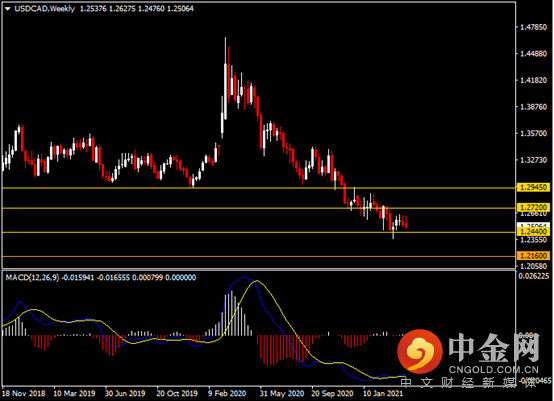The image size is (554, 401).
Task: Click the 1.38760 price axis value
Action: pos(534,107)
